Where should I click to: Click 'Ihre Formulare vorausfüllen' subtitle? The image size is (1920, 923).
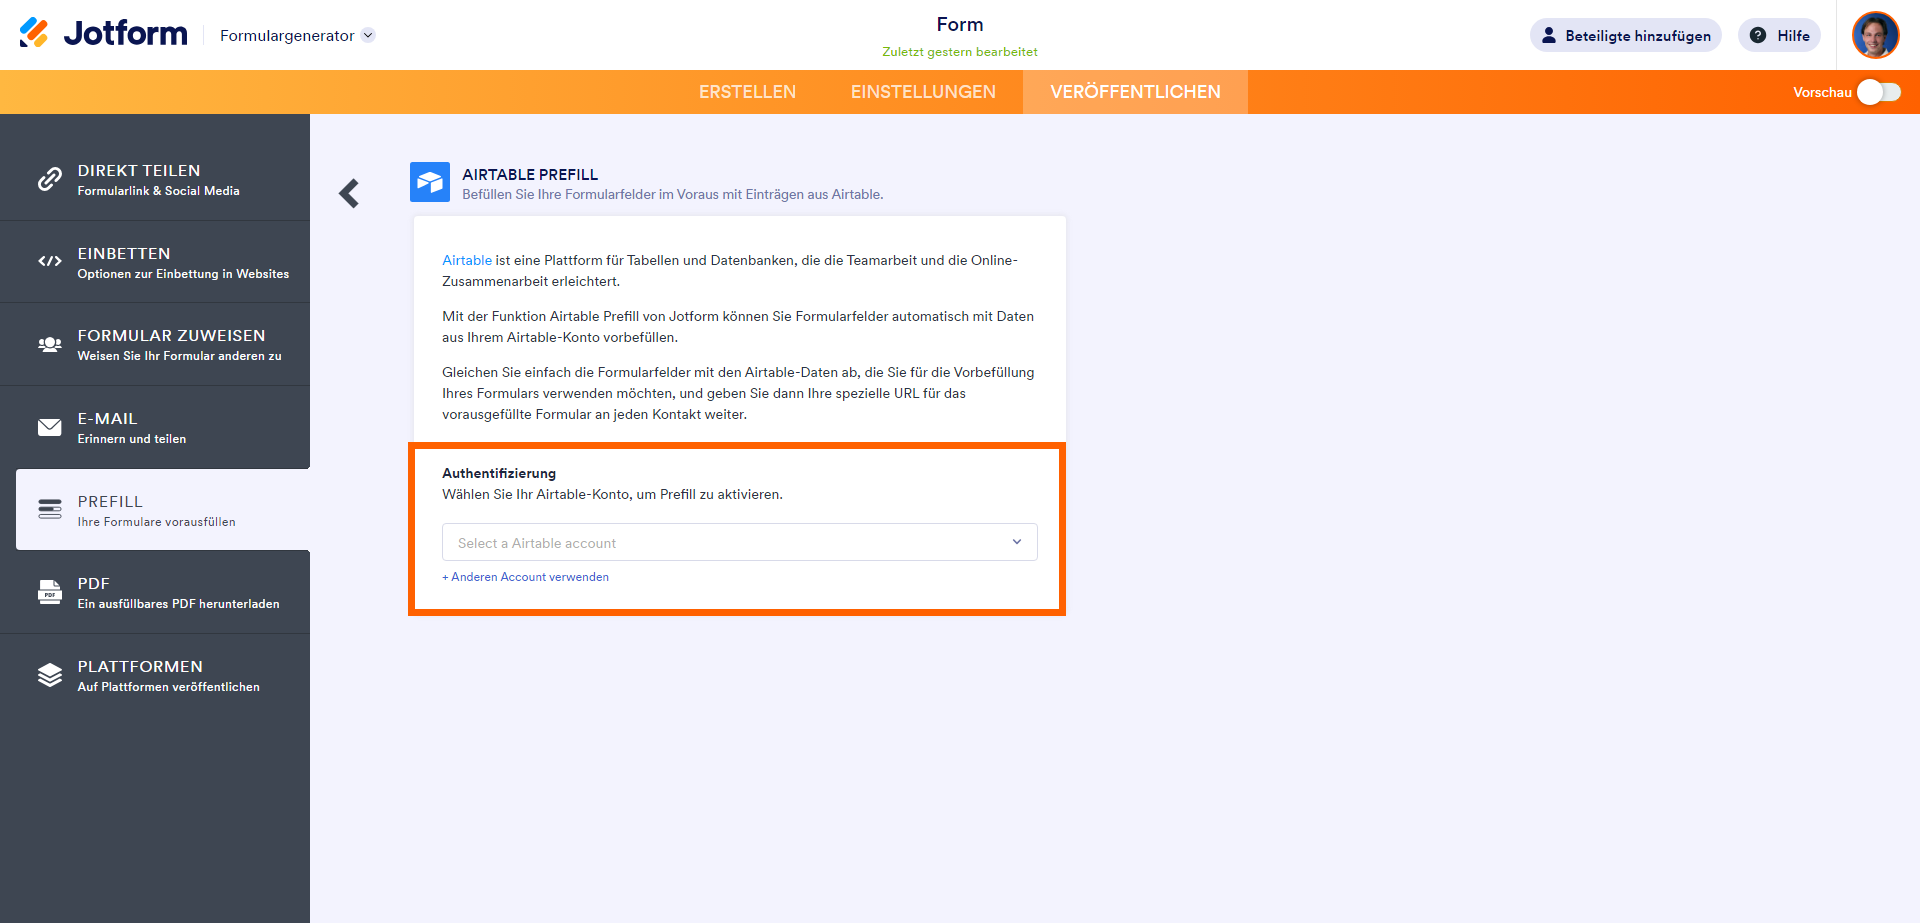pos(157,522)
